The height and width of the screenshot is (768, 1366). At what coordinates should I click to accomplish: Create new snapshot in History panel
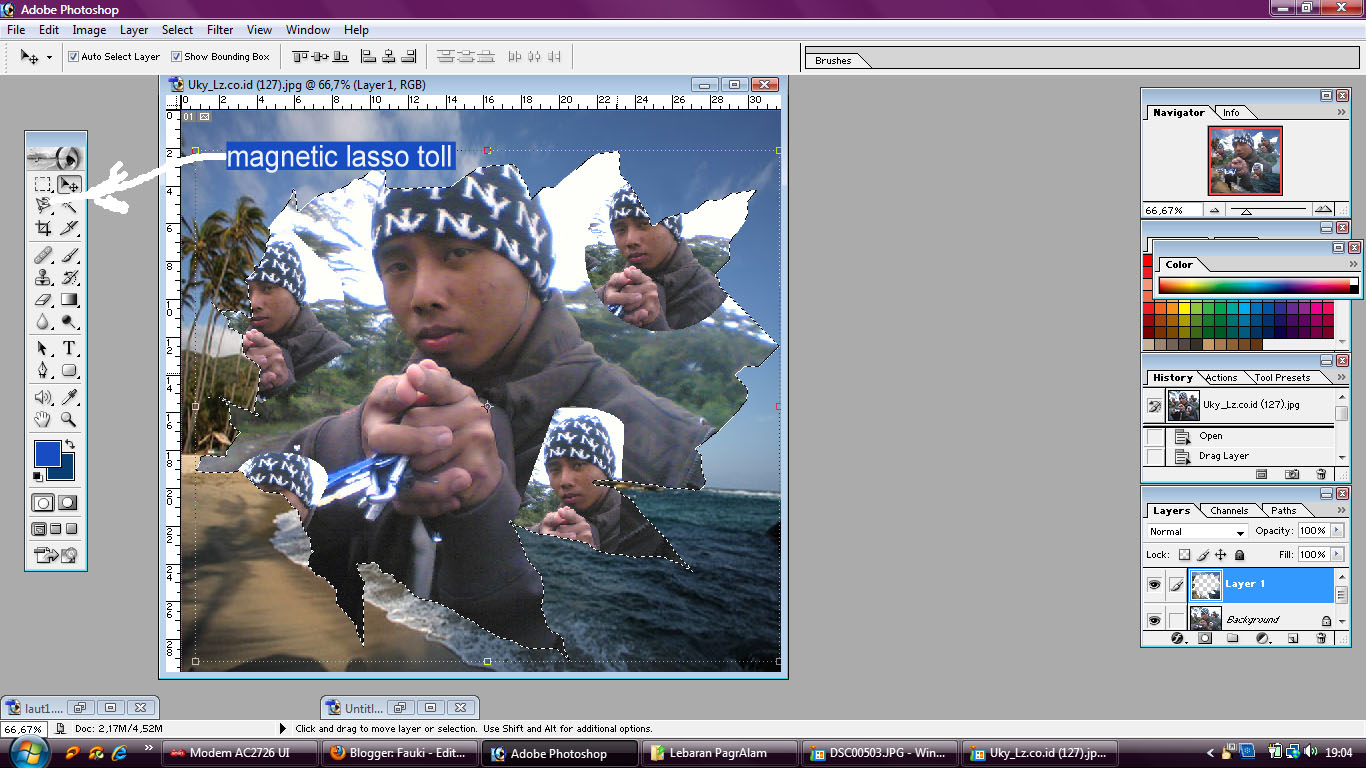[x=1292, y=474]
